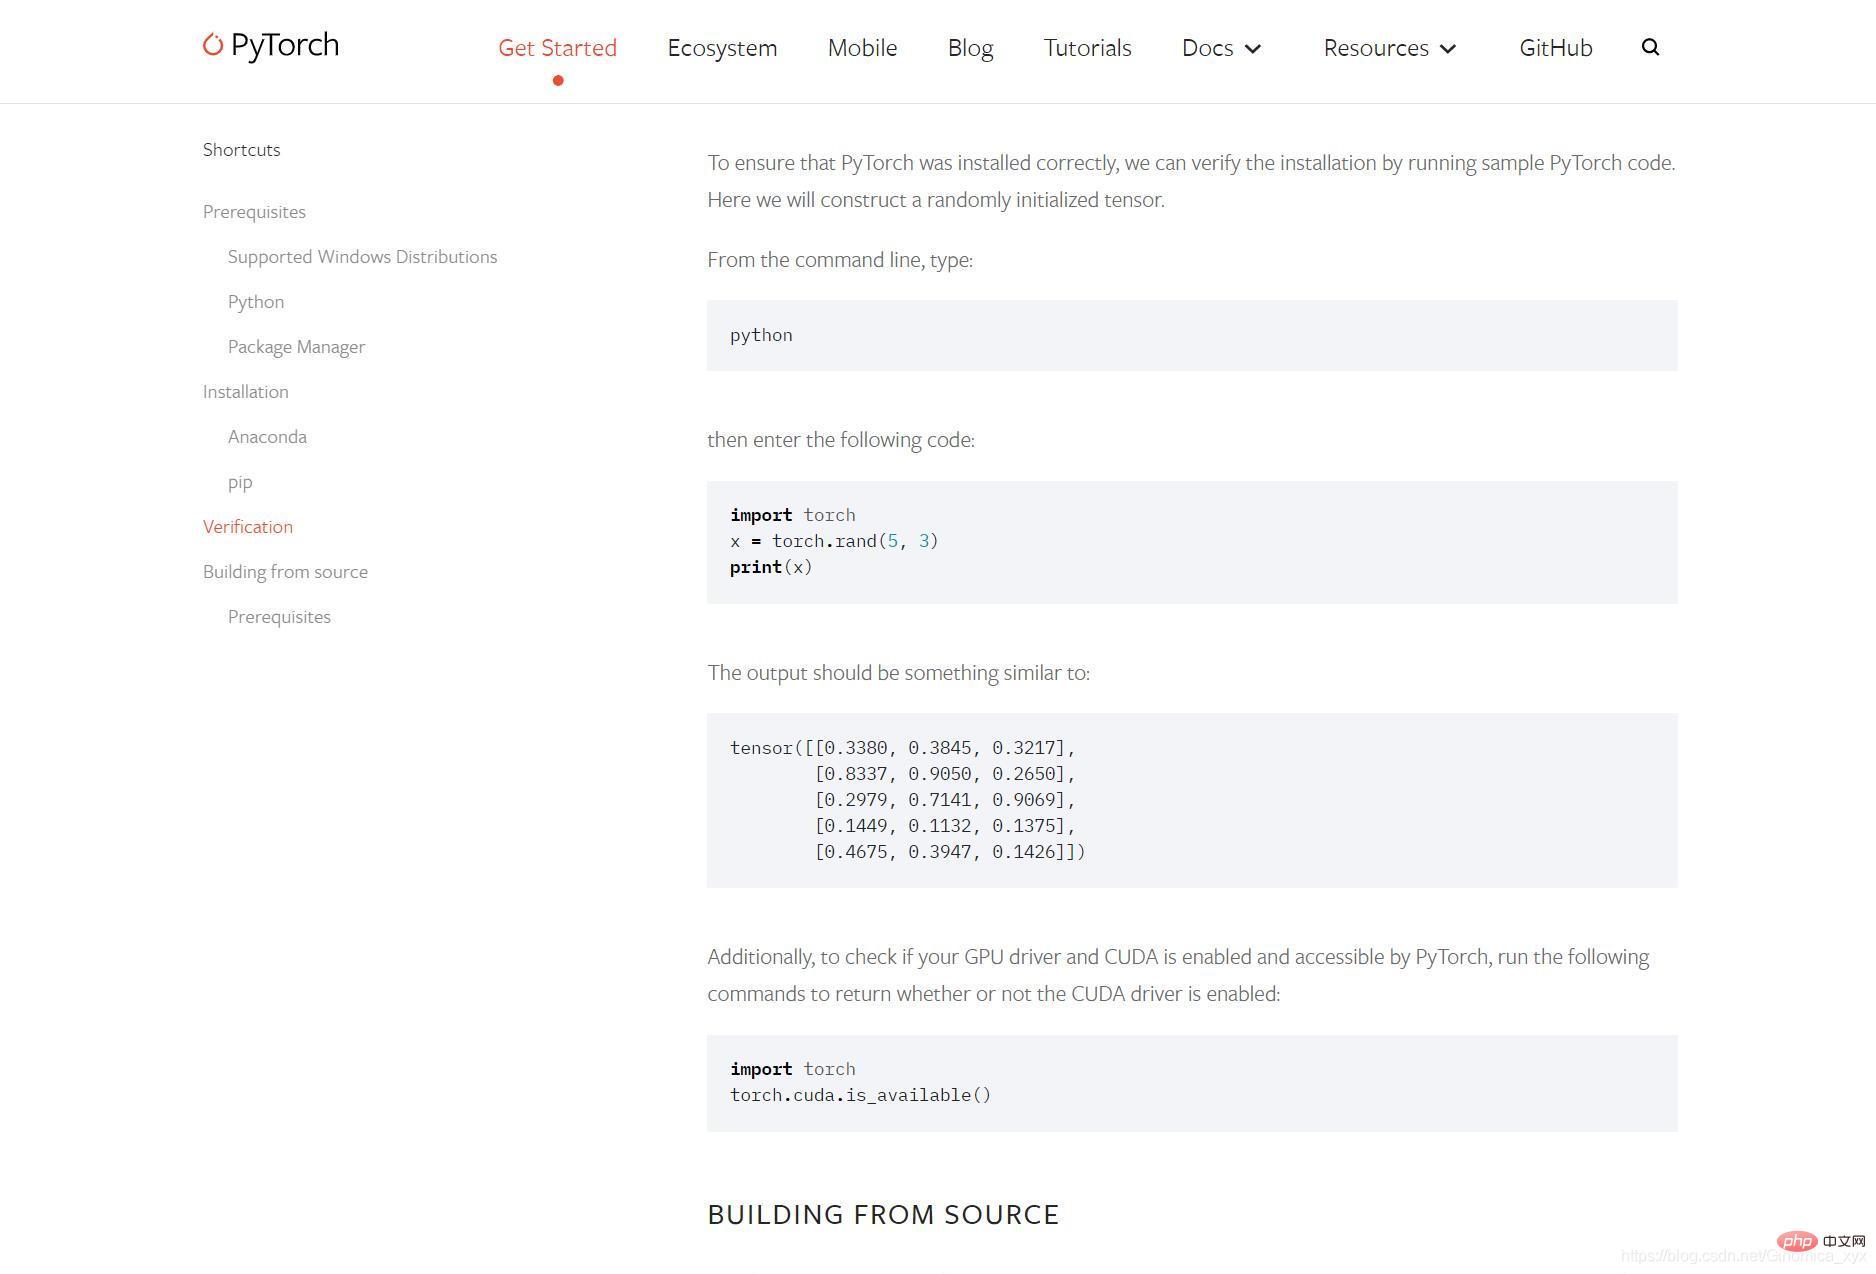Image resolution: width=1876 pixels, height=1274 pixels.
Task: Click the Installation sidebar shortcut
Action: (x=245, y=392)
